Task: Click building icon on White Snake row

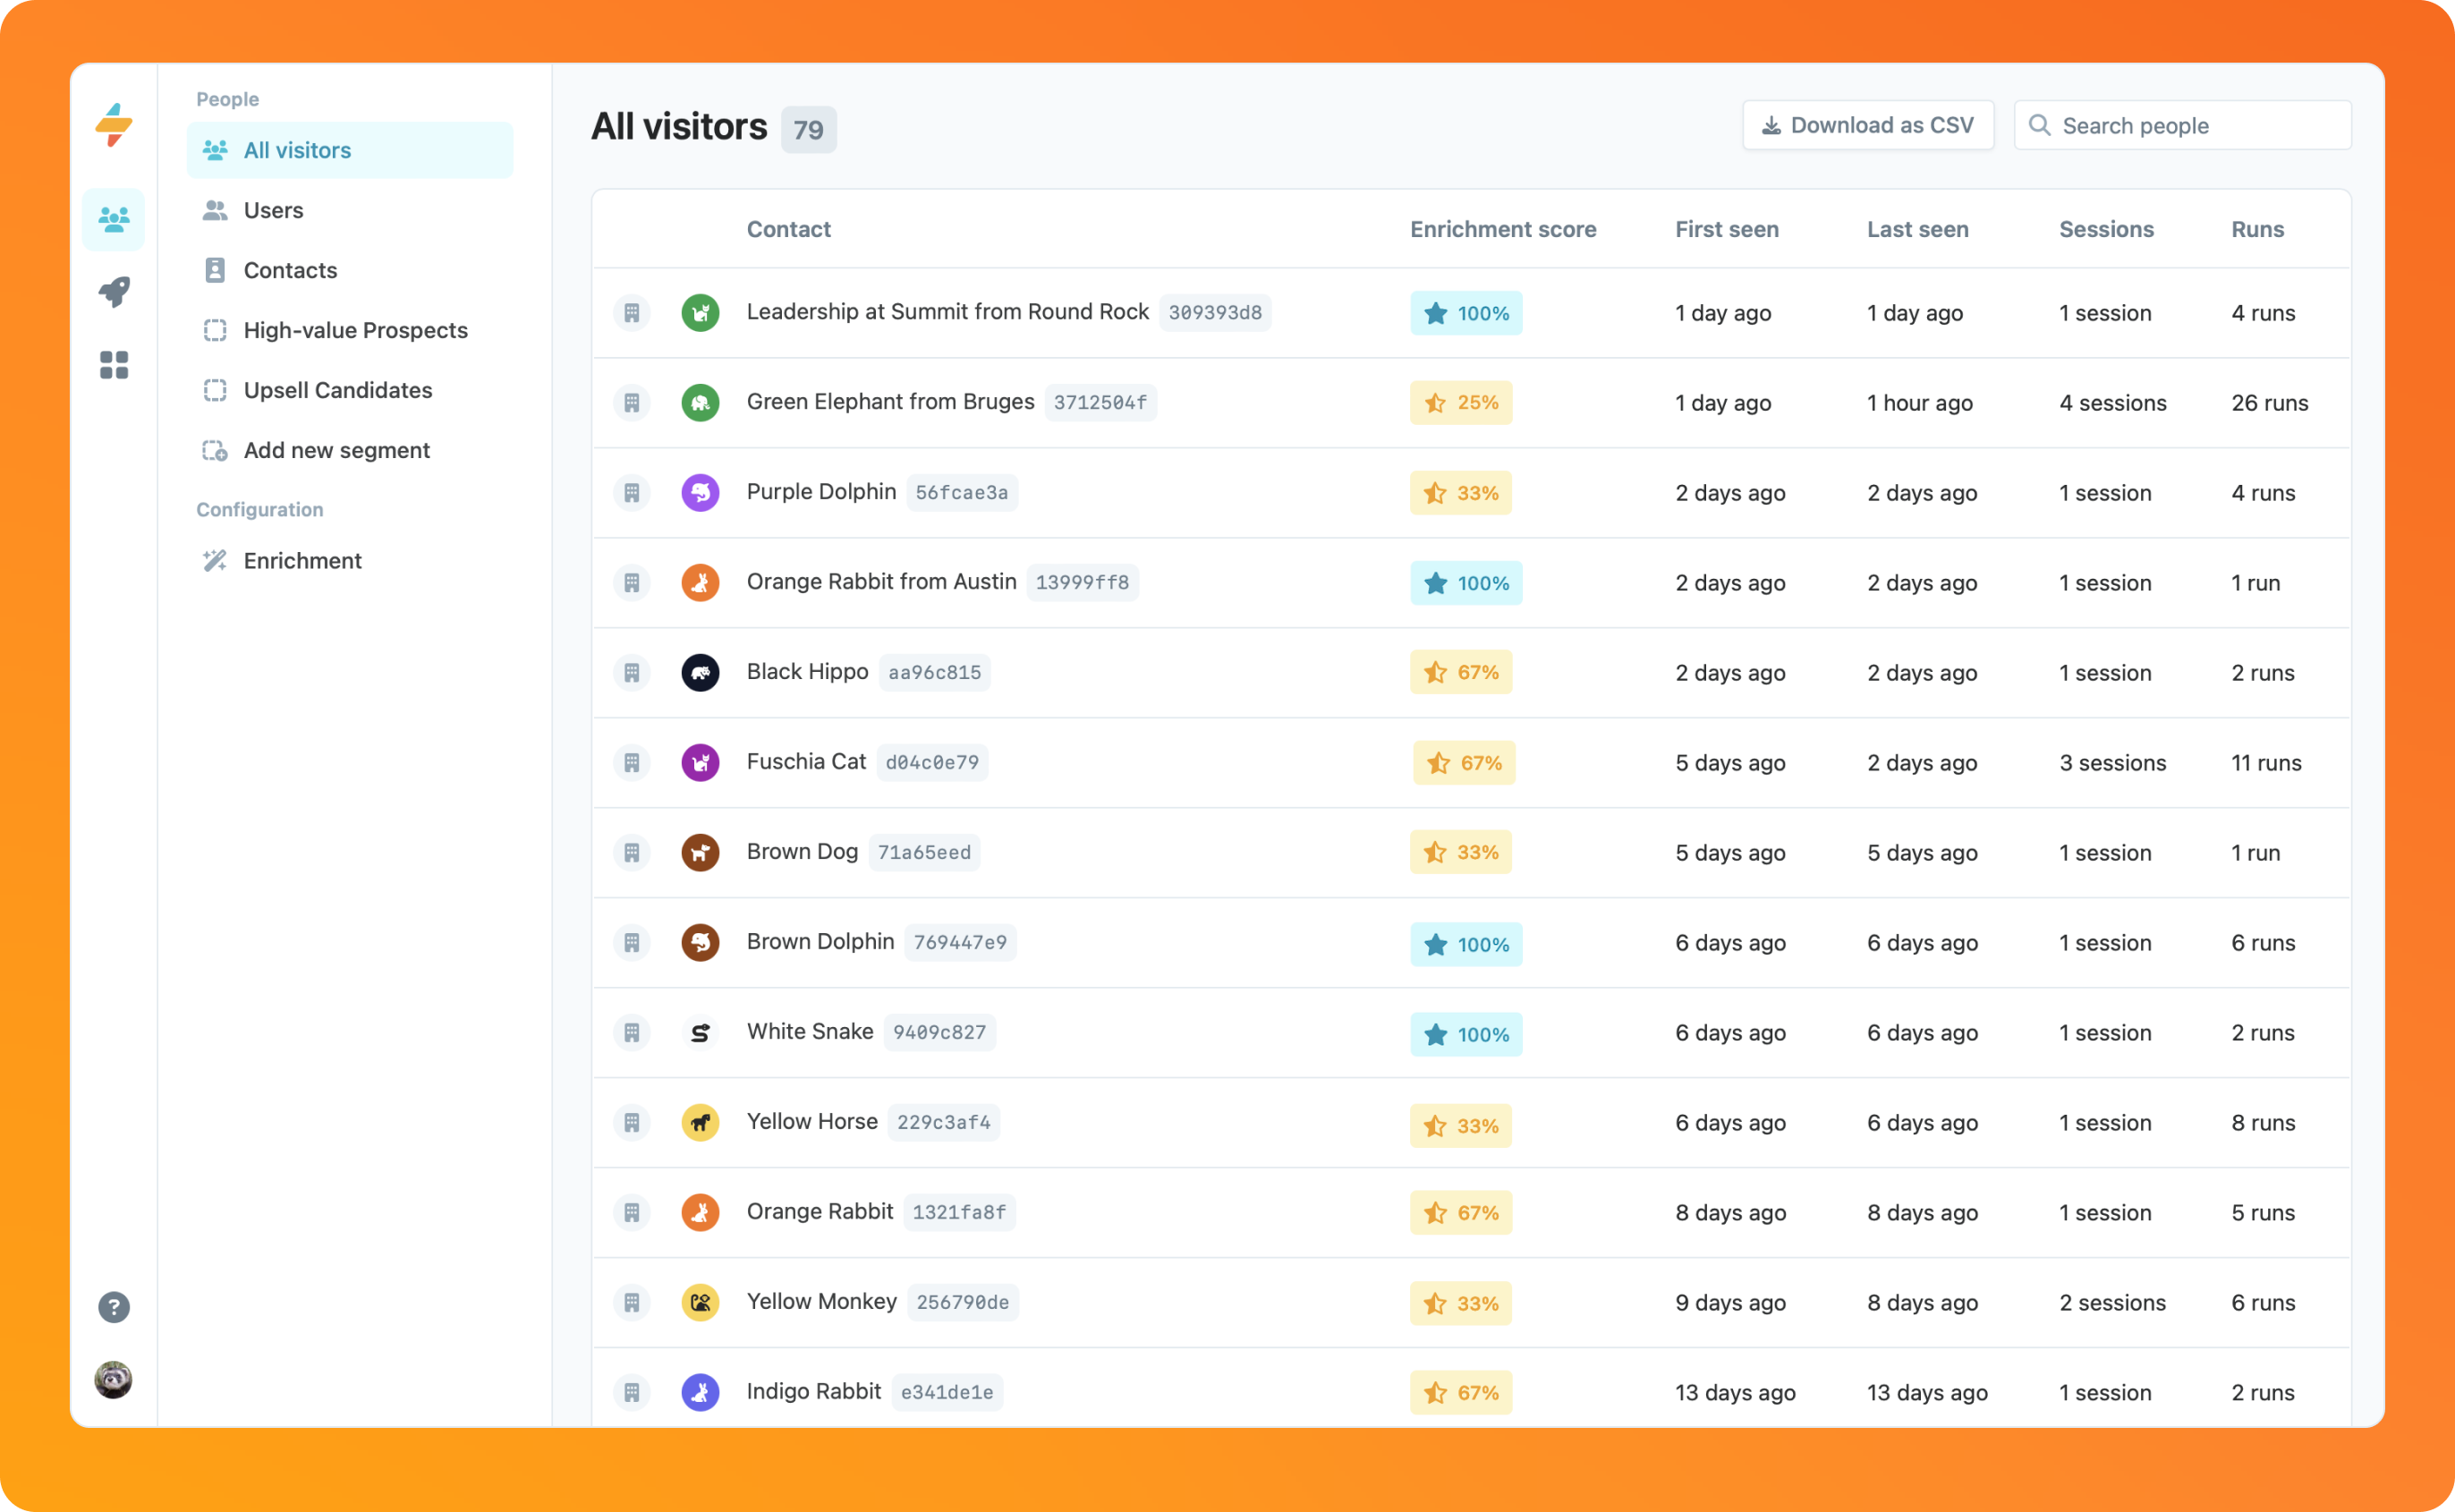Action: point(632,1033)
